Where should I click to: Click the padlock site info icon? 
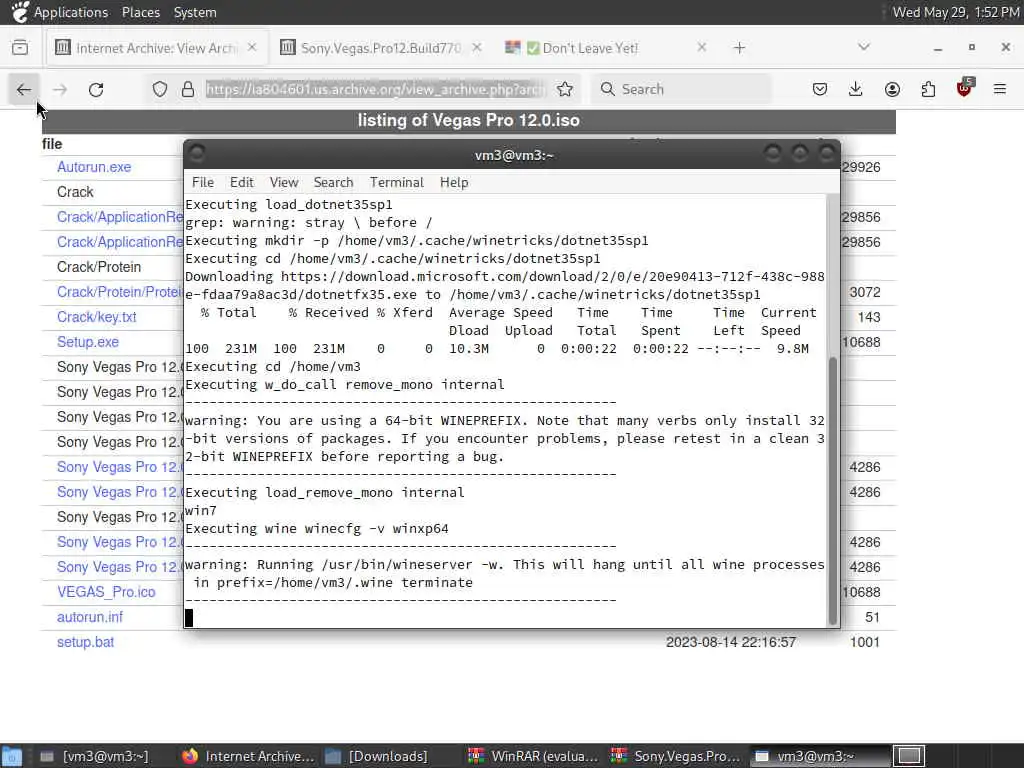click(188, 89)
